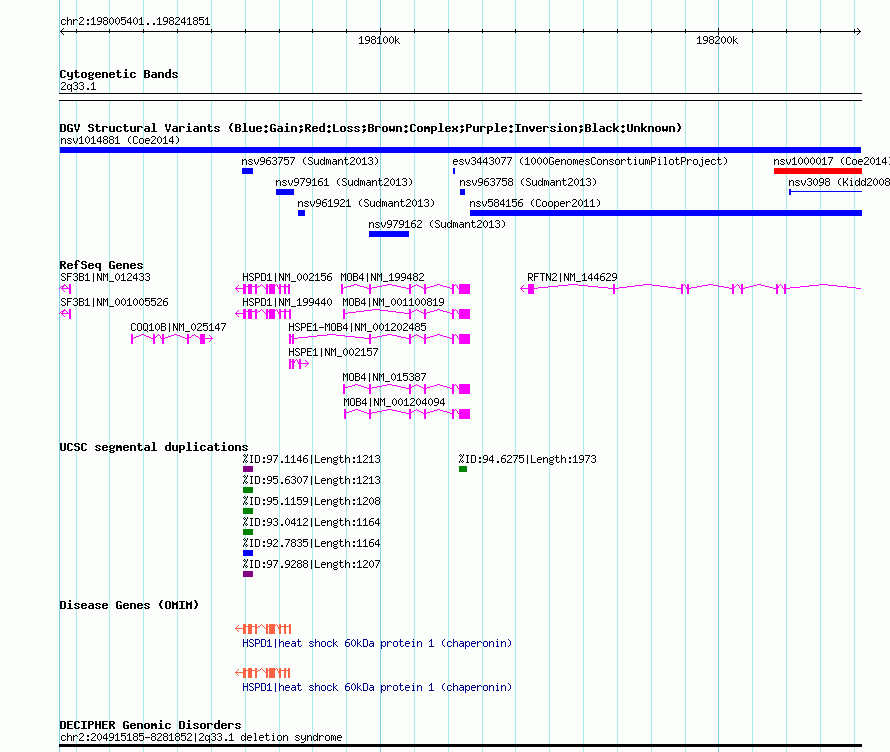Open the MOB4|NM_001100819 gene label
890x752 pixels.
click(x=393, y=302)
